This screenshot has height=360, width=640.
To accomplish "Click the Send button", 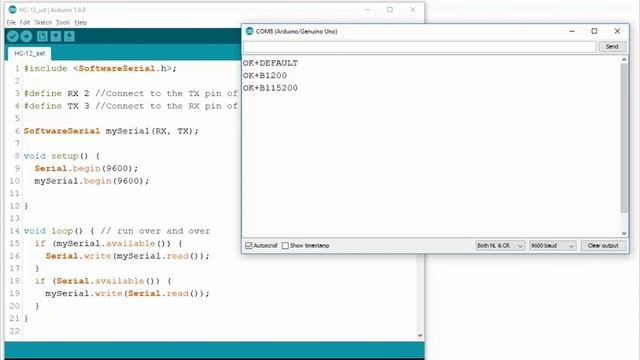I will (x=612, y=47).
